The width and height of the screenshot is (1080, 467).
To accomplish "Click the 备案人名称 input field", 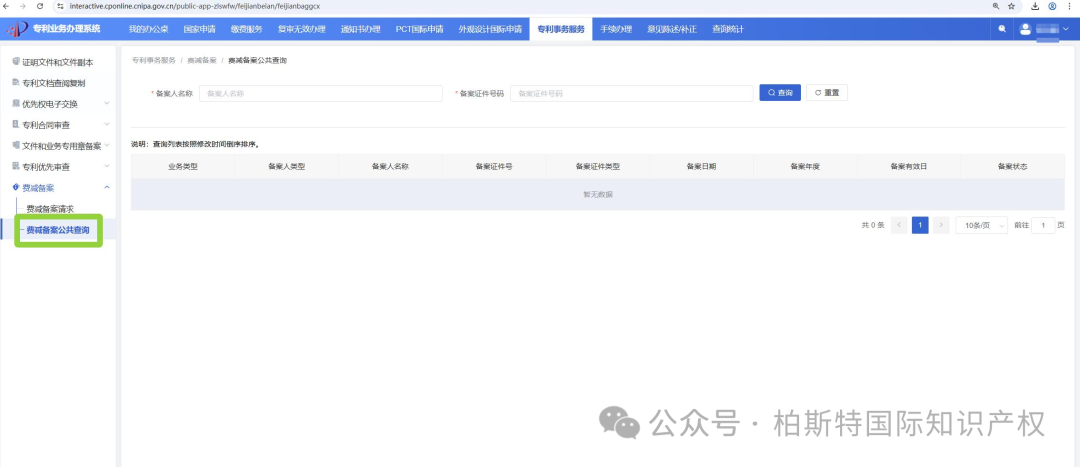I will tap(321, 93).
